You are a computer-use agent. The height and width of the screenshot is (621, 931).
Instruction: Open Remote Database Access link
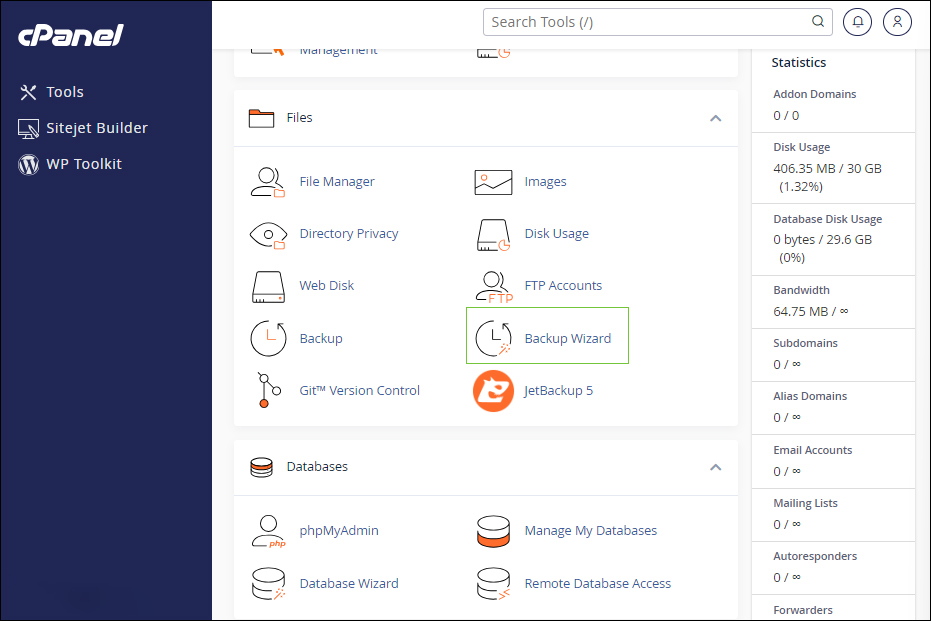(597, 584)
